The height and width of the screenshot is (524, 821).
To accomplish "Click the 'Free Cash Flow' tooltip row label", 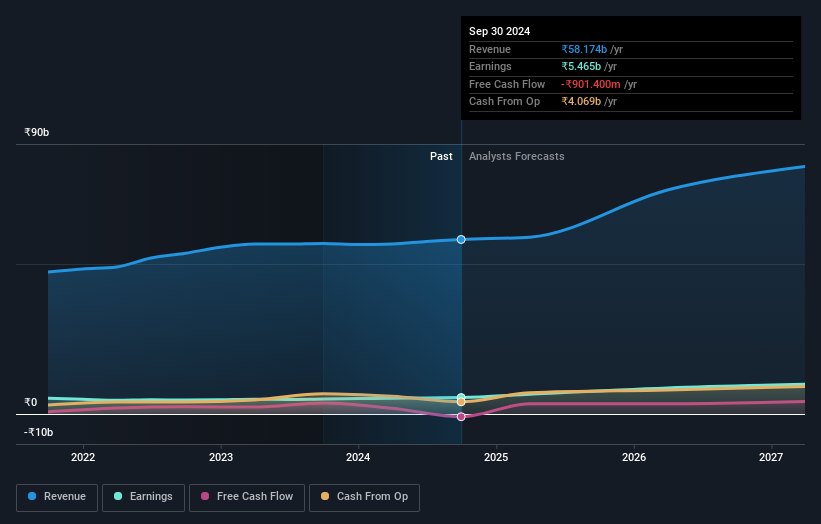I will click(x=507, y=84).
